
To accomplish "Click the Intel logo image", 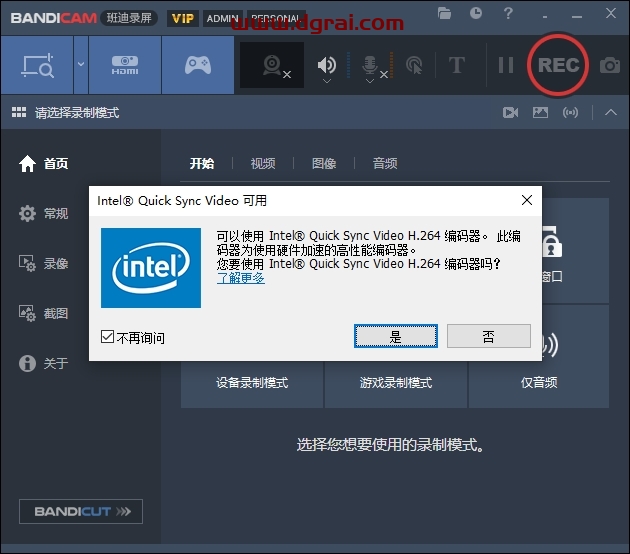I will [151, 268].
